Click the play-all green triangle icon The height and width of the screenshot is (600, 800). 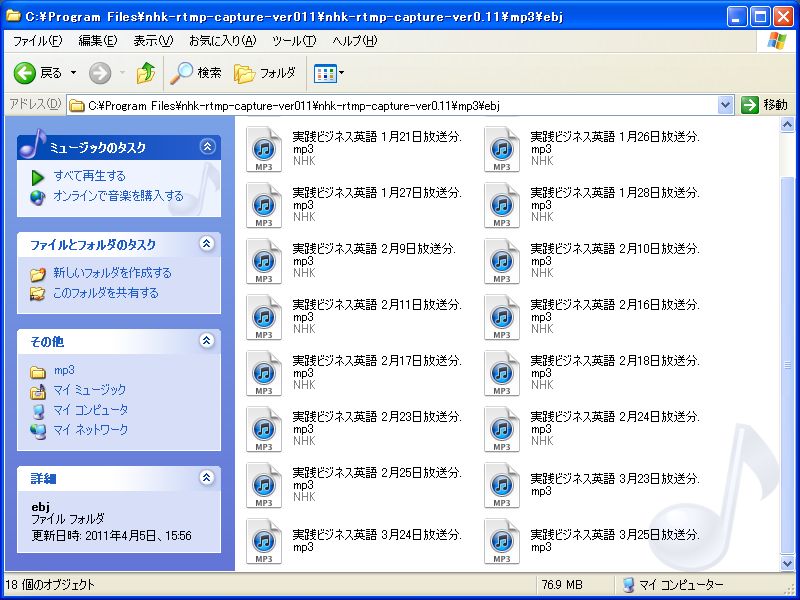click(x=38, y=178)
